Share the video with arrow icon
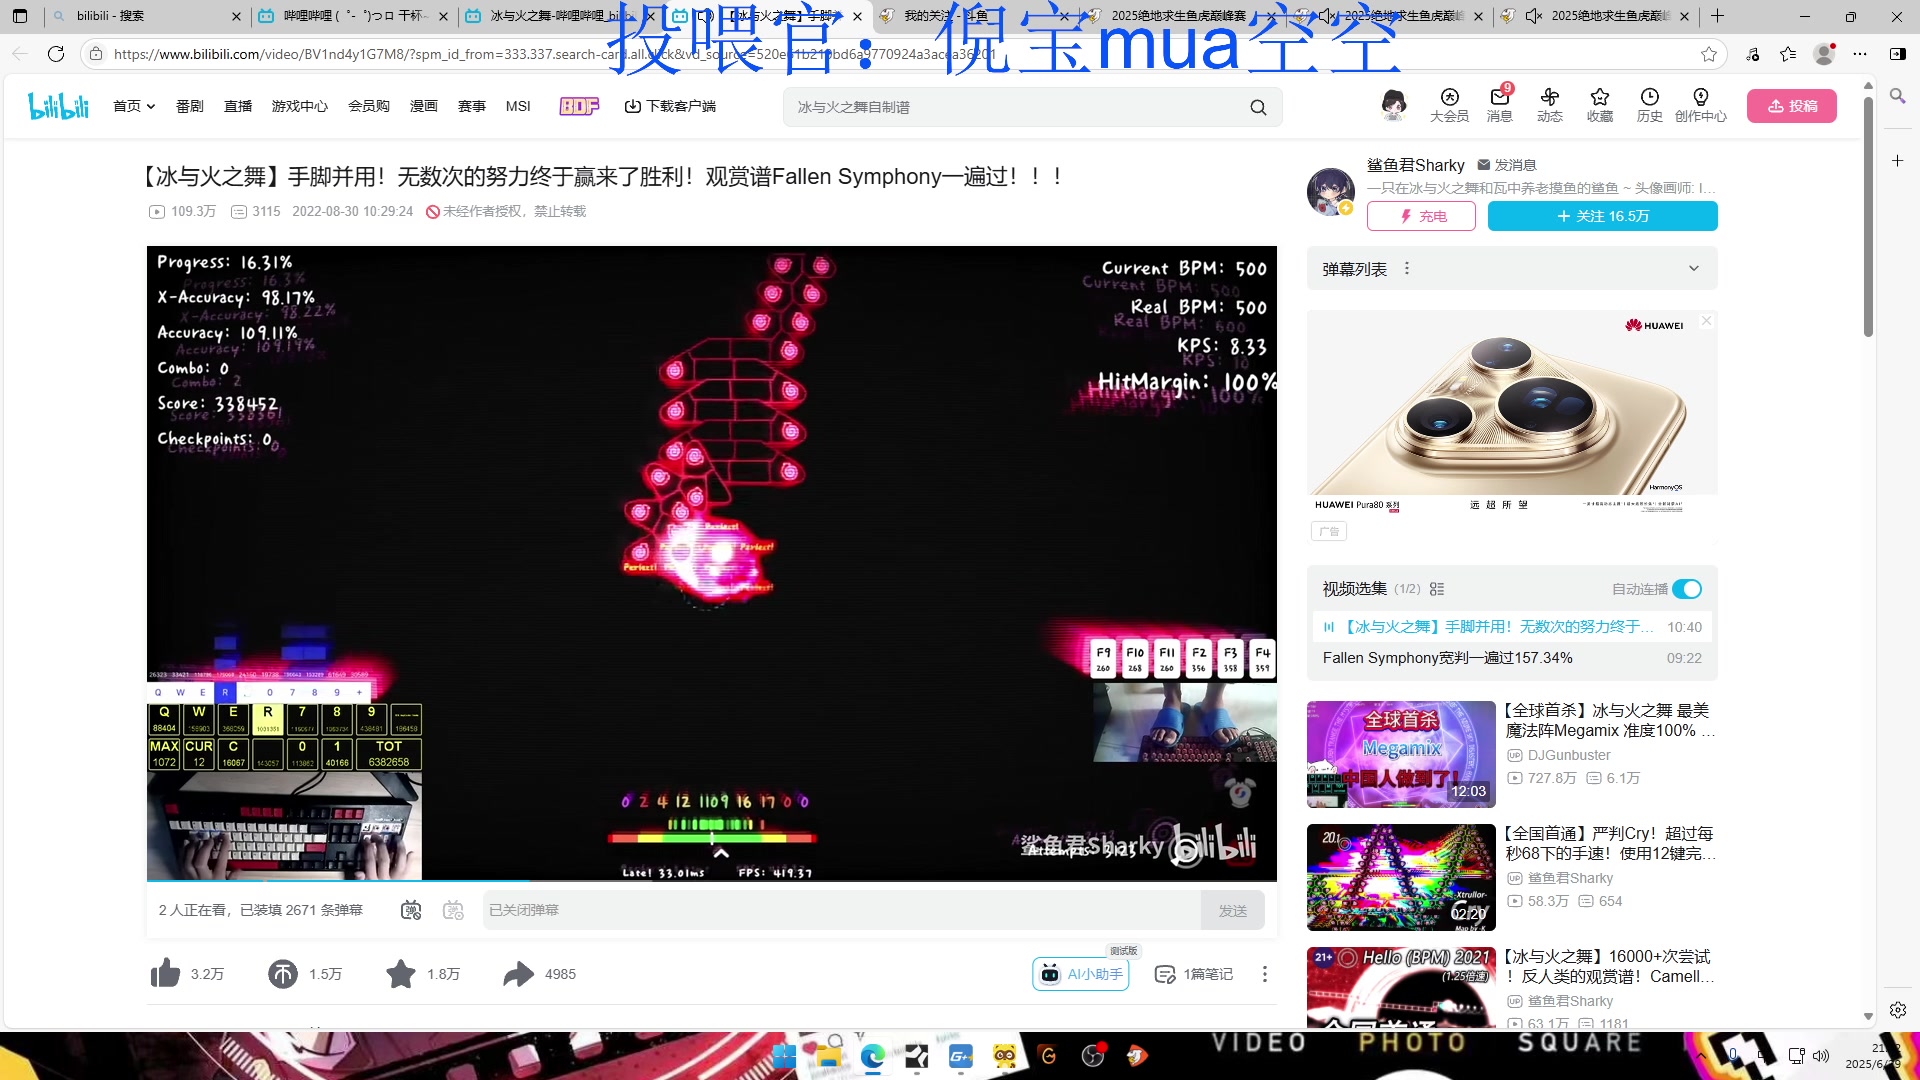This screenshot has height=1080, width=1920. click(x=518, y=974)
